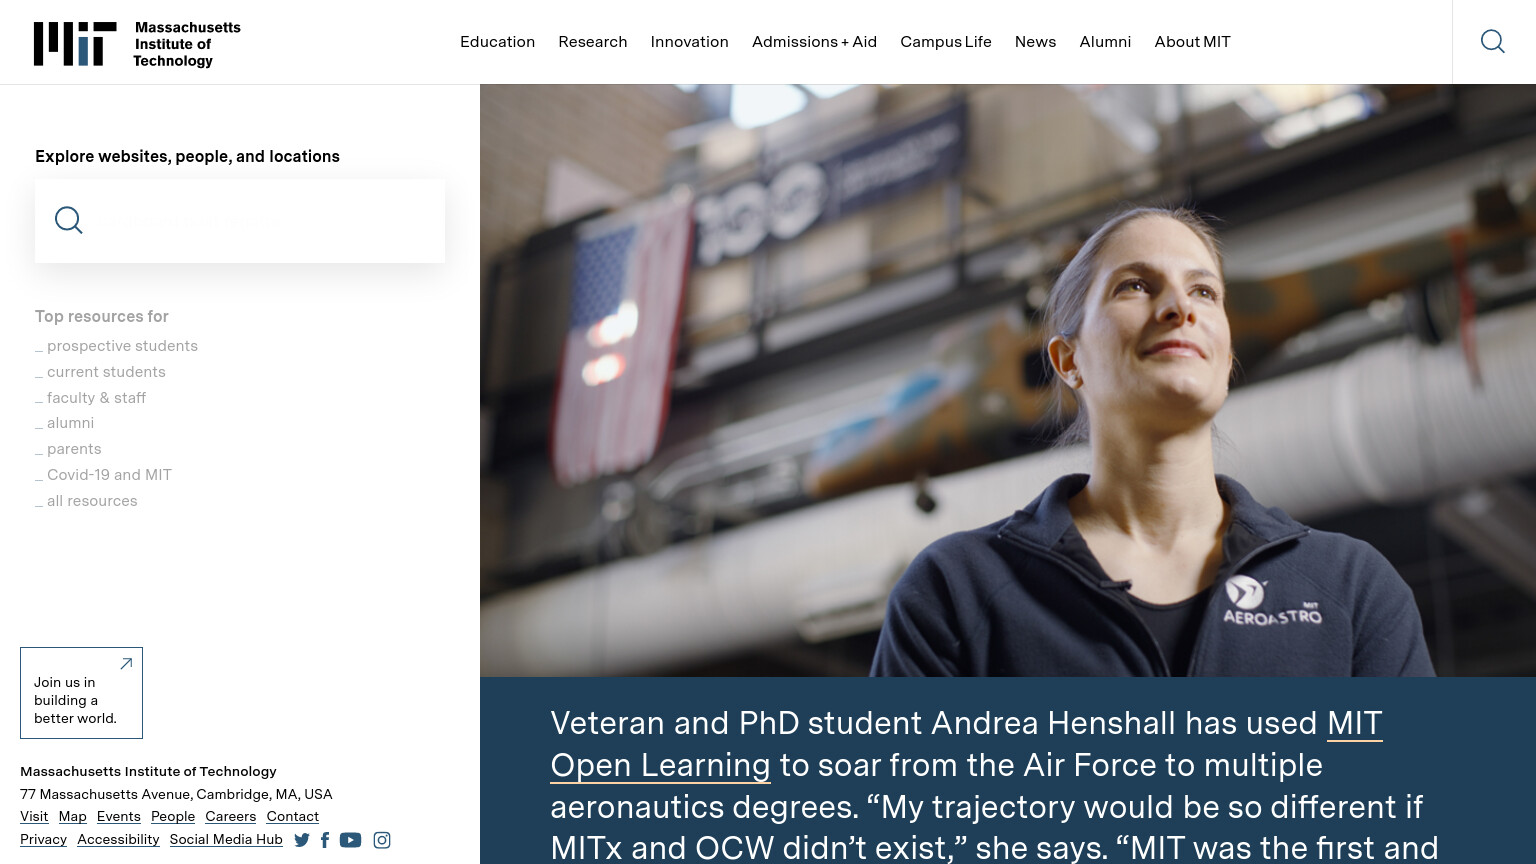The height and width of the screenshot is (864, 1536).
Task: Open the Events footer link
Action: [118, 817]
